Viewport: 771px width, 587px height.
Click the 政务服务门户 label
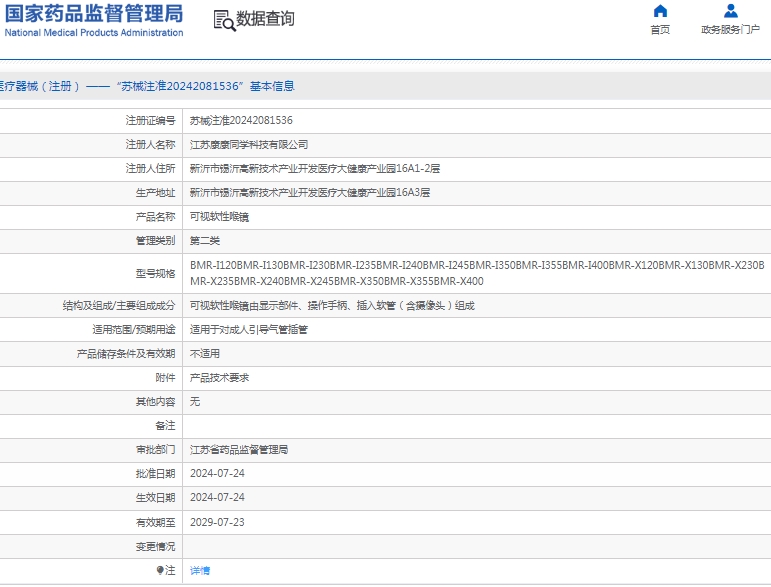point(731,30)
